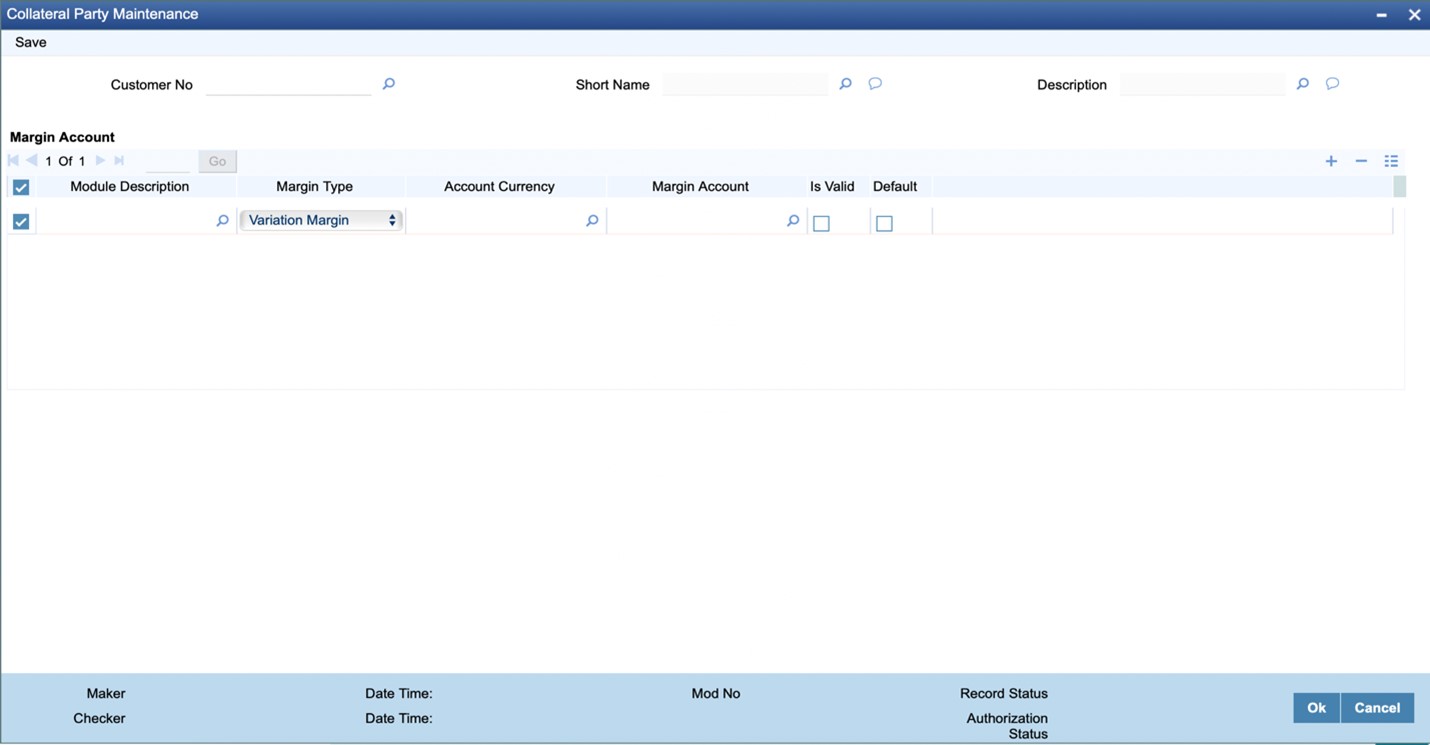Screen dimensions: 1430x745
Task: Open the Margin Account lookup in the row
Action: [x=793, y=221]
